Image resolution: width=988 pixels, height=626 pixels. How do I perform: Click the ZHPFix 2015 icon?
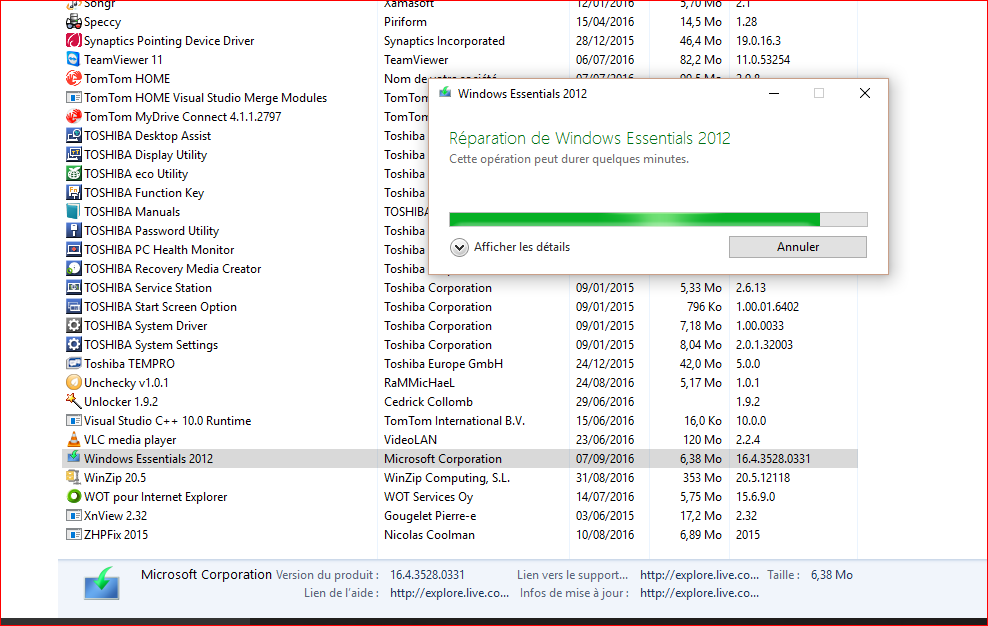74,535
